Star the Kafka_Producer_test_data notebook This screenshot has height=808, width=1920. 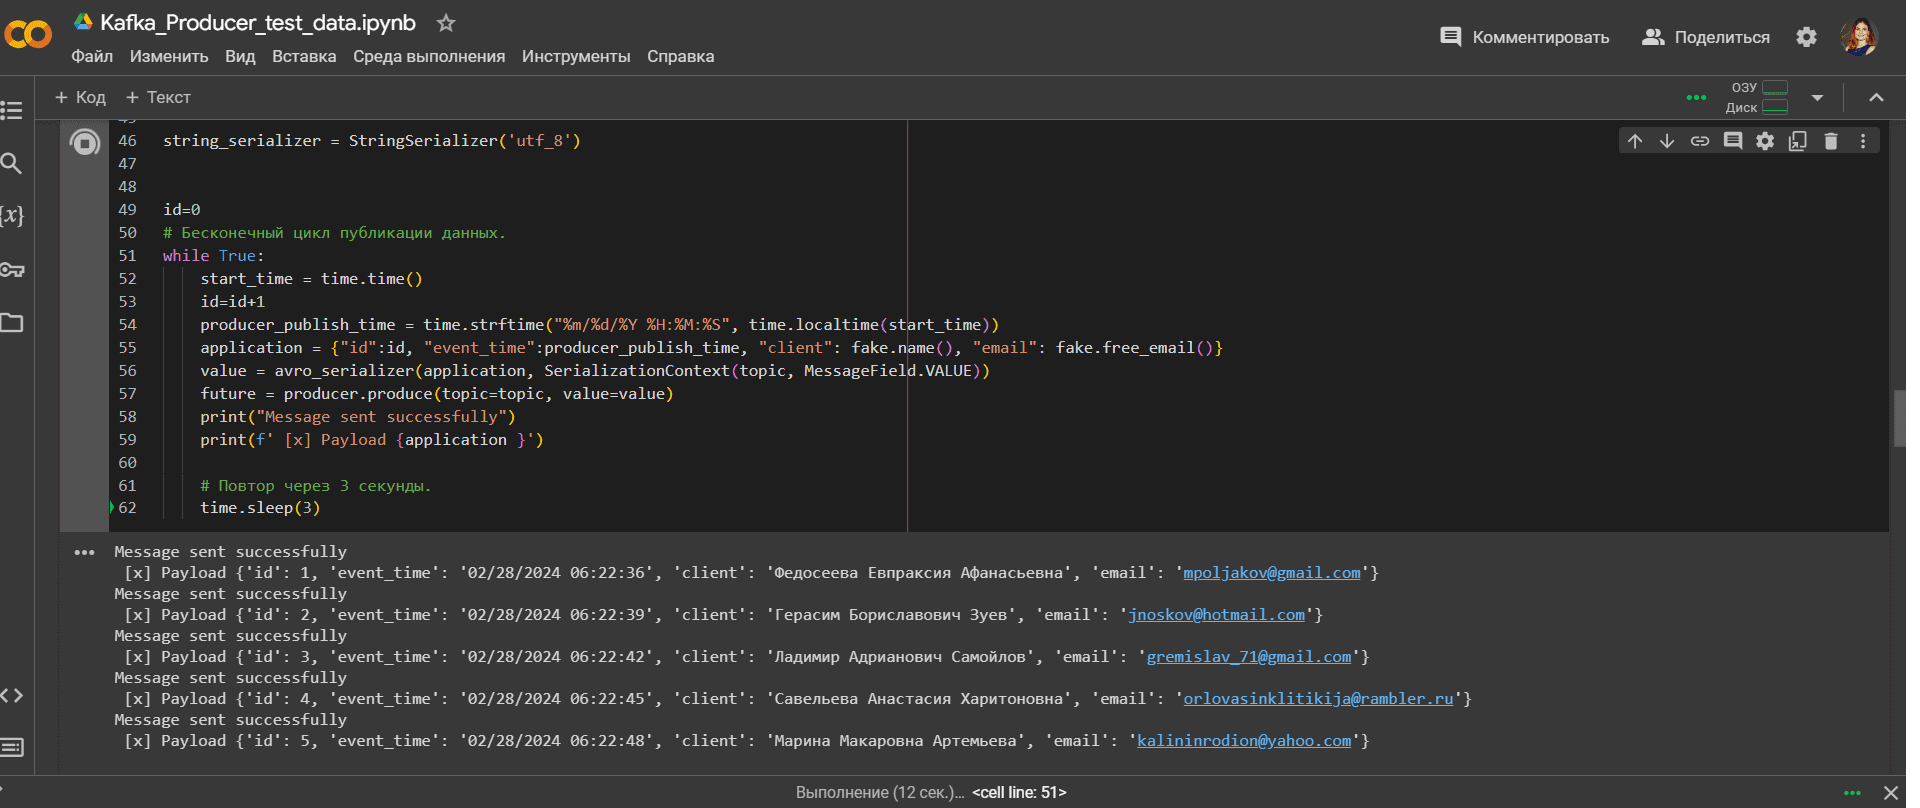tap(446, 22)
